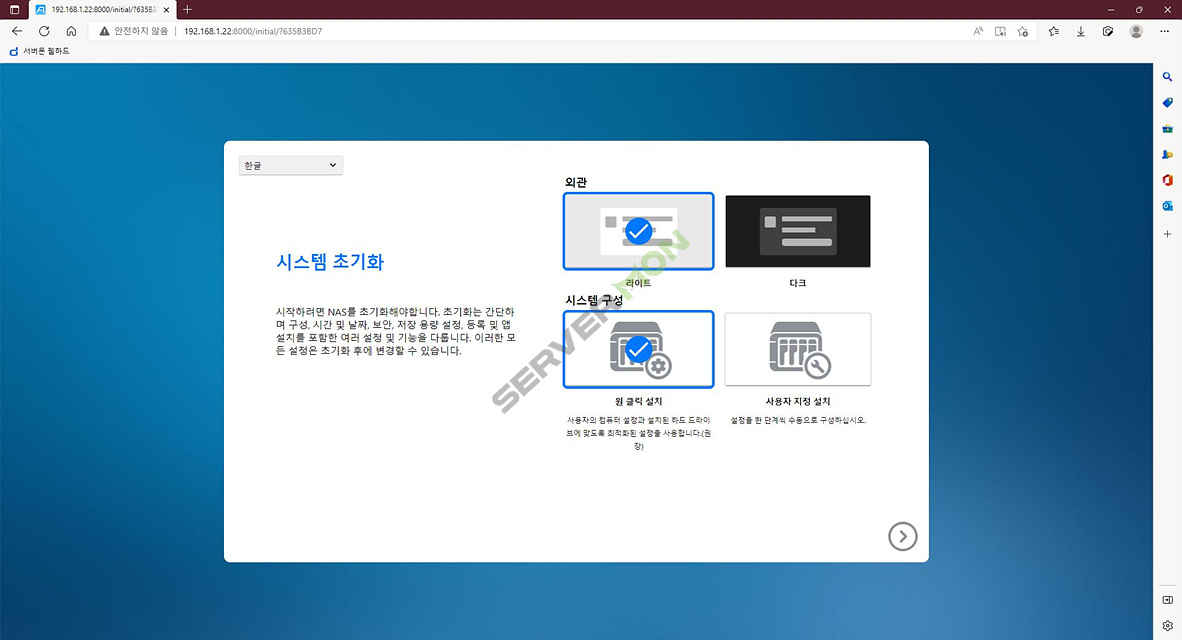Image resolution: width=1182 pixels, height=640 pixels.
Task: Choose the one-click setup (원 클릭 설치) option
Action: coord(638,349)
